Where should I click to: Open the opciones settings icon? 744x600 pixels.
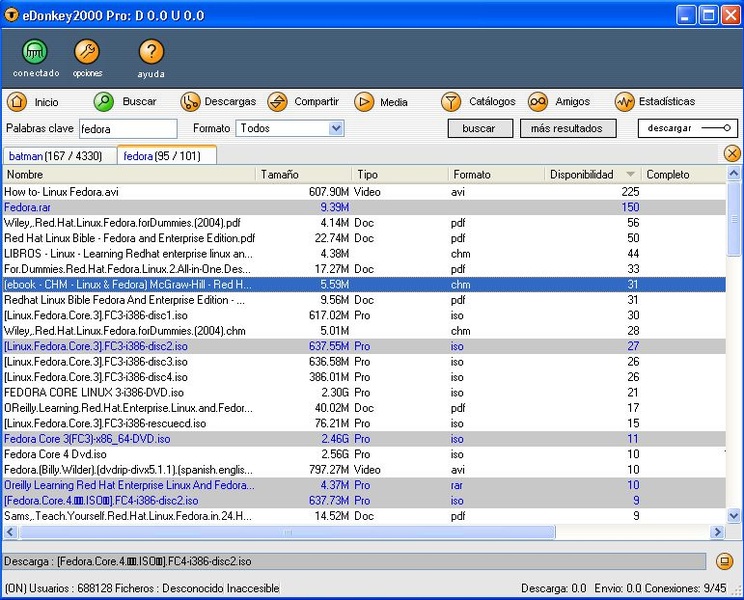point(87,53)
